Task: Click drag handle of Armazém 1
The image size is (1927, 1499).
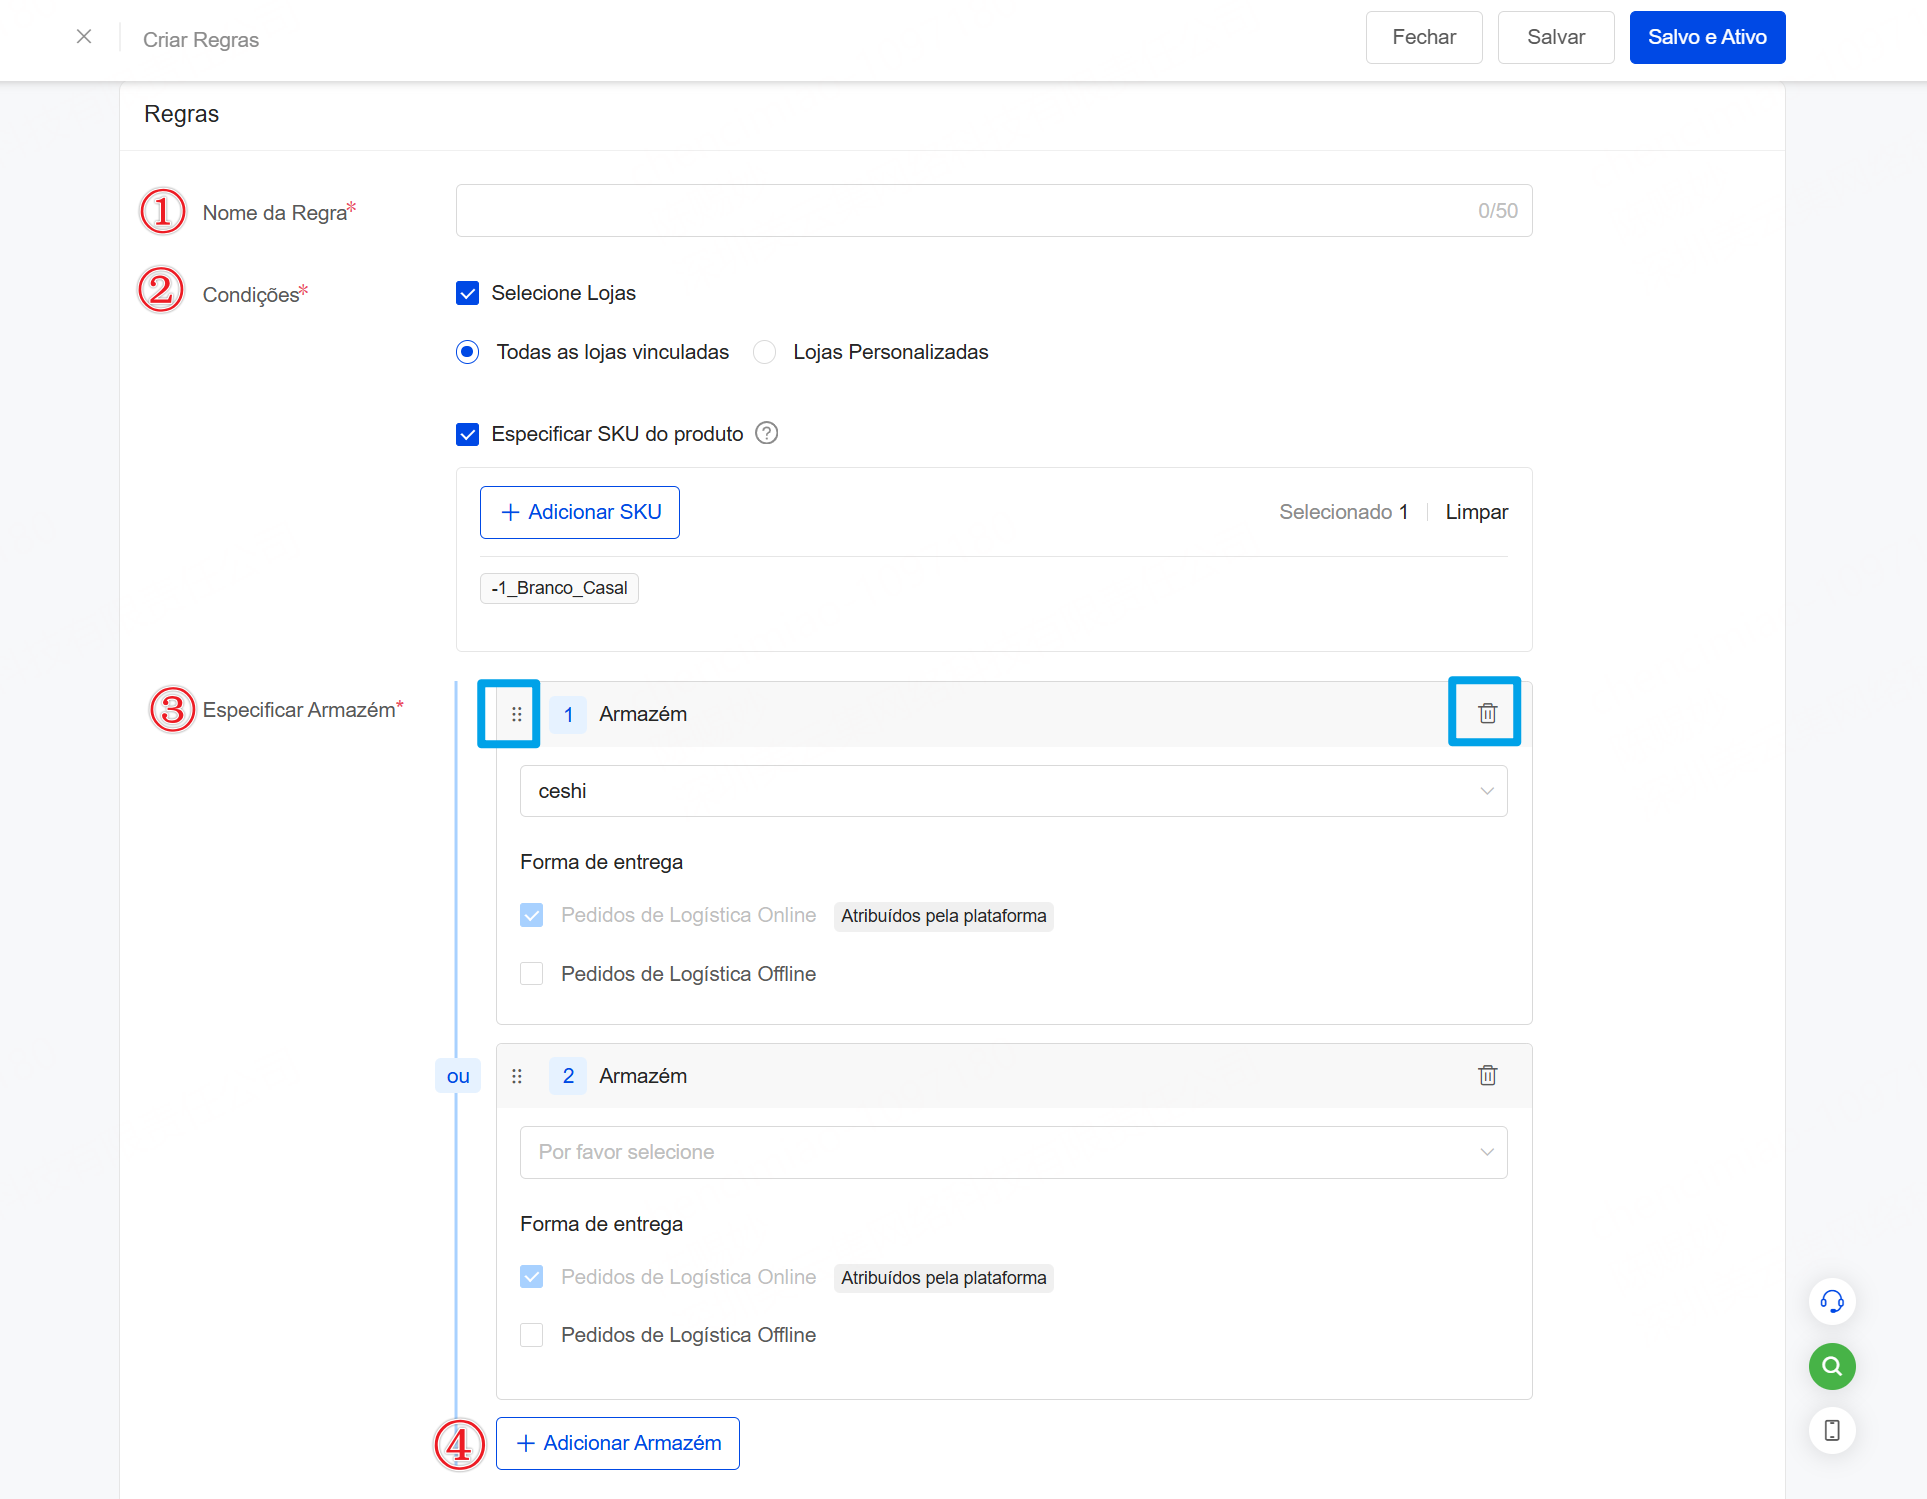Action: coord(516,714)
